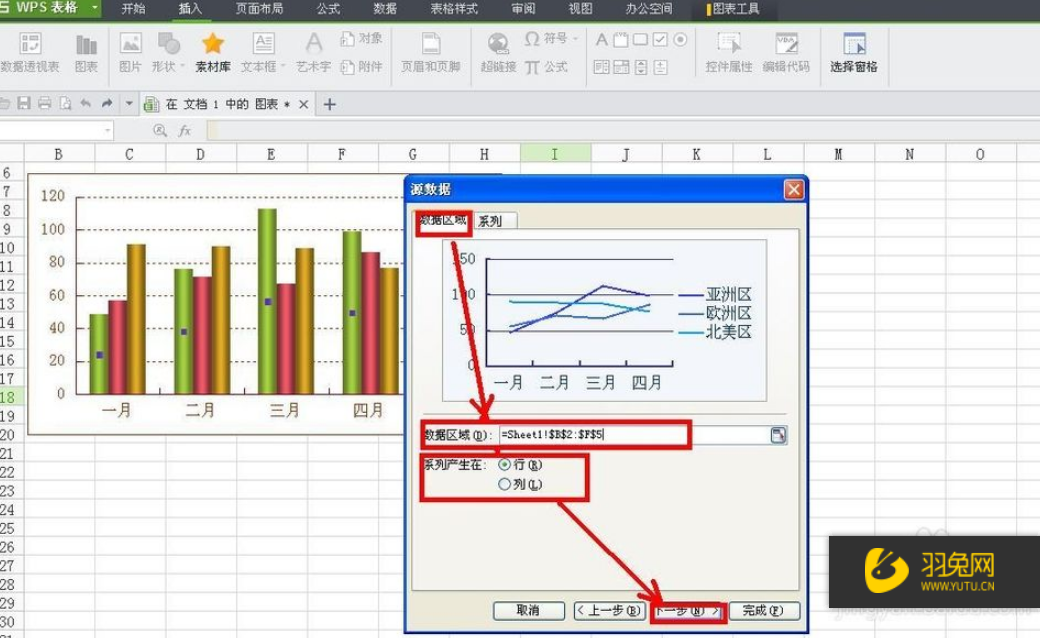The image size is (1040, 638).
Task: Switch to the 公式 ribbon tab
Action: [328, 9]
